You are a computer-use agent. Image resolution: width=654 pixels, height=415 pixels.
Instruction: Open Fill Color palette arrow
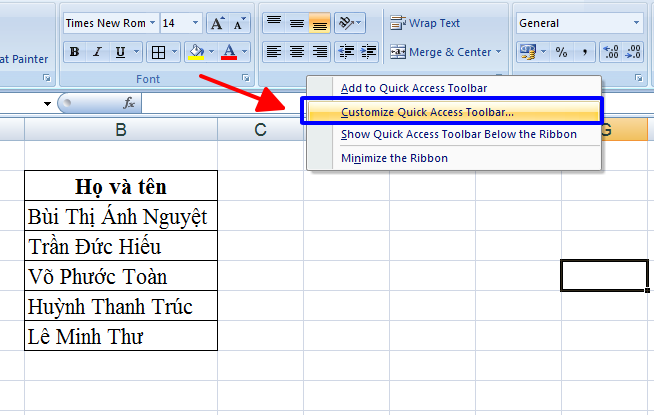click(x=211, y=52)
